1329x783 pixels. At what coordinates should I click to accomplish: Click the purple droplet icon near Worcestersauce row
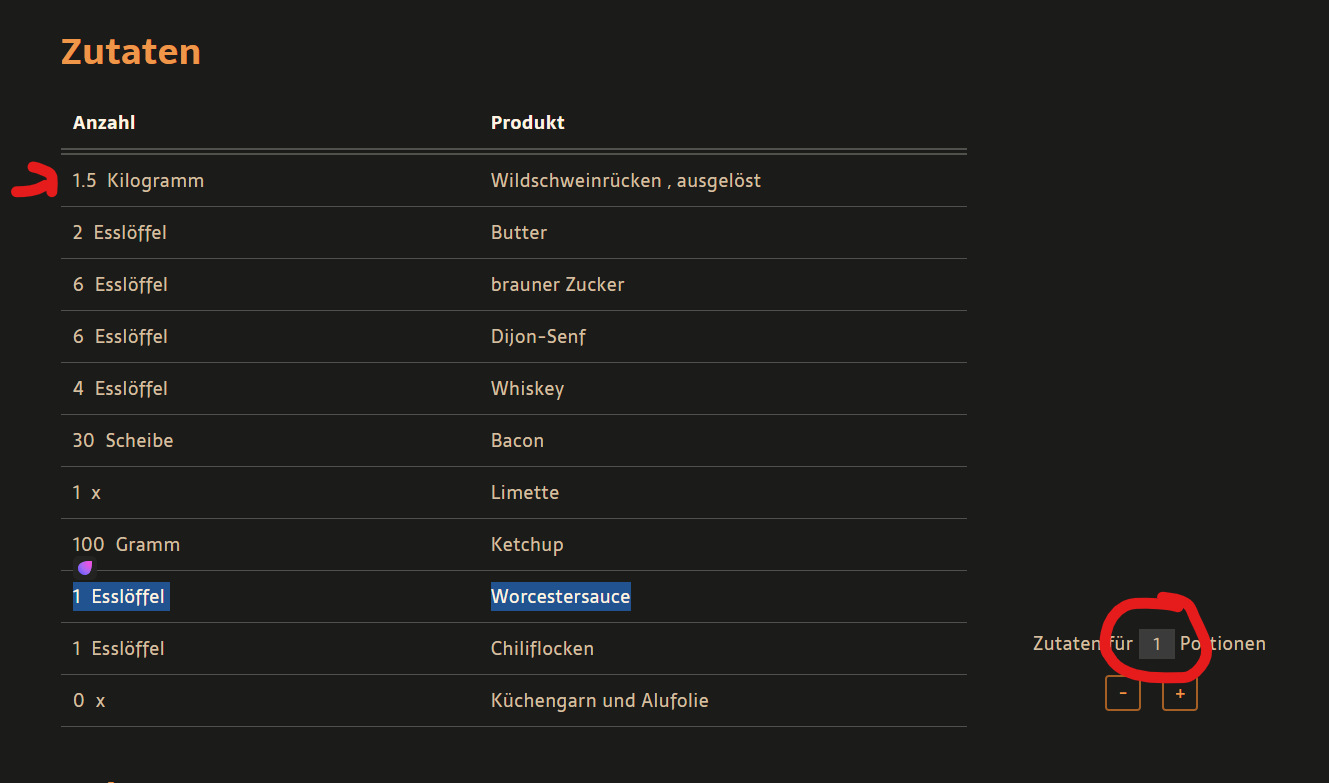[x=85, y=568]
